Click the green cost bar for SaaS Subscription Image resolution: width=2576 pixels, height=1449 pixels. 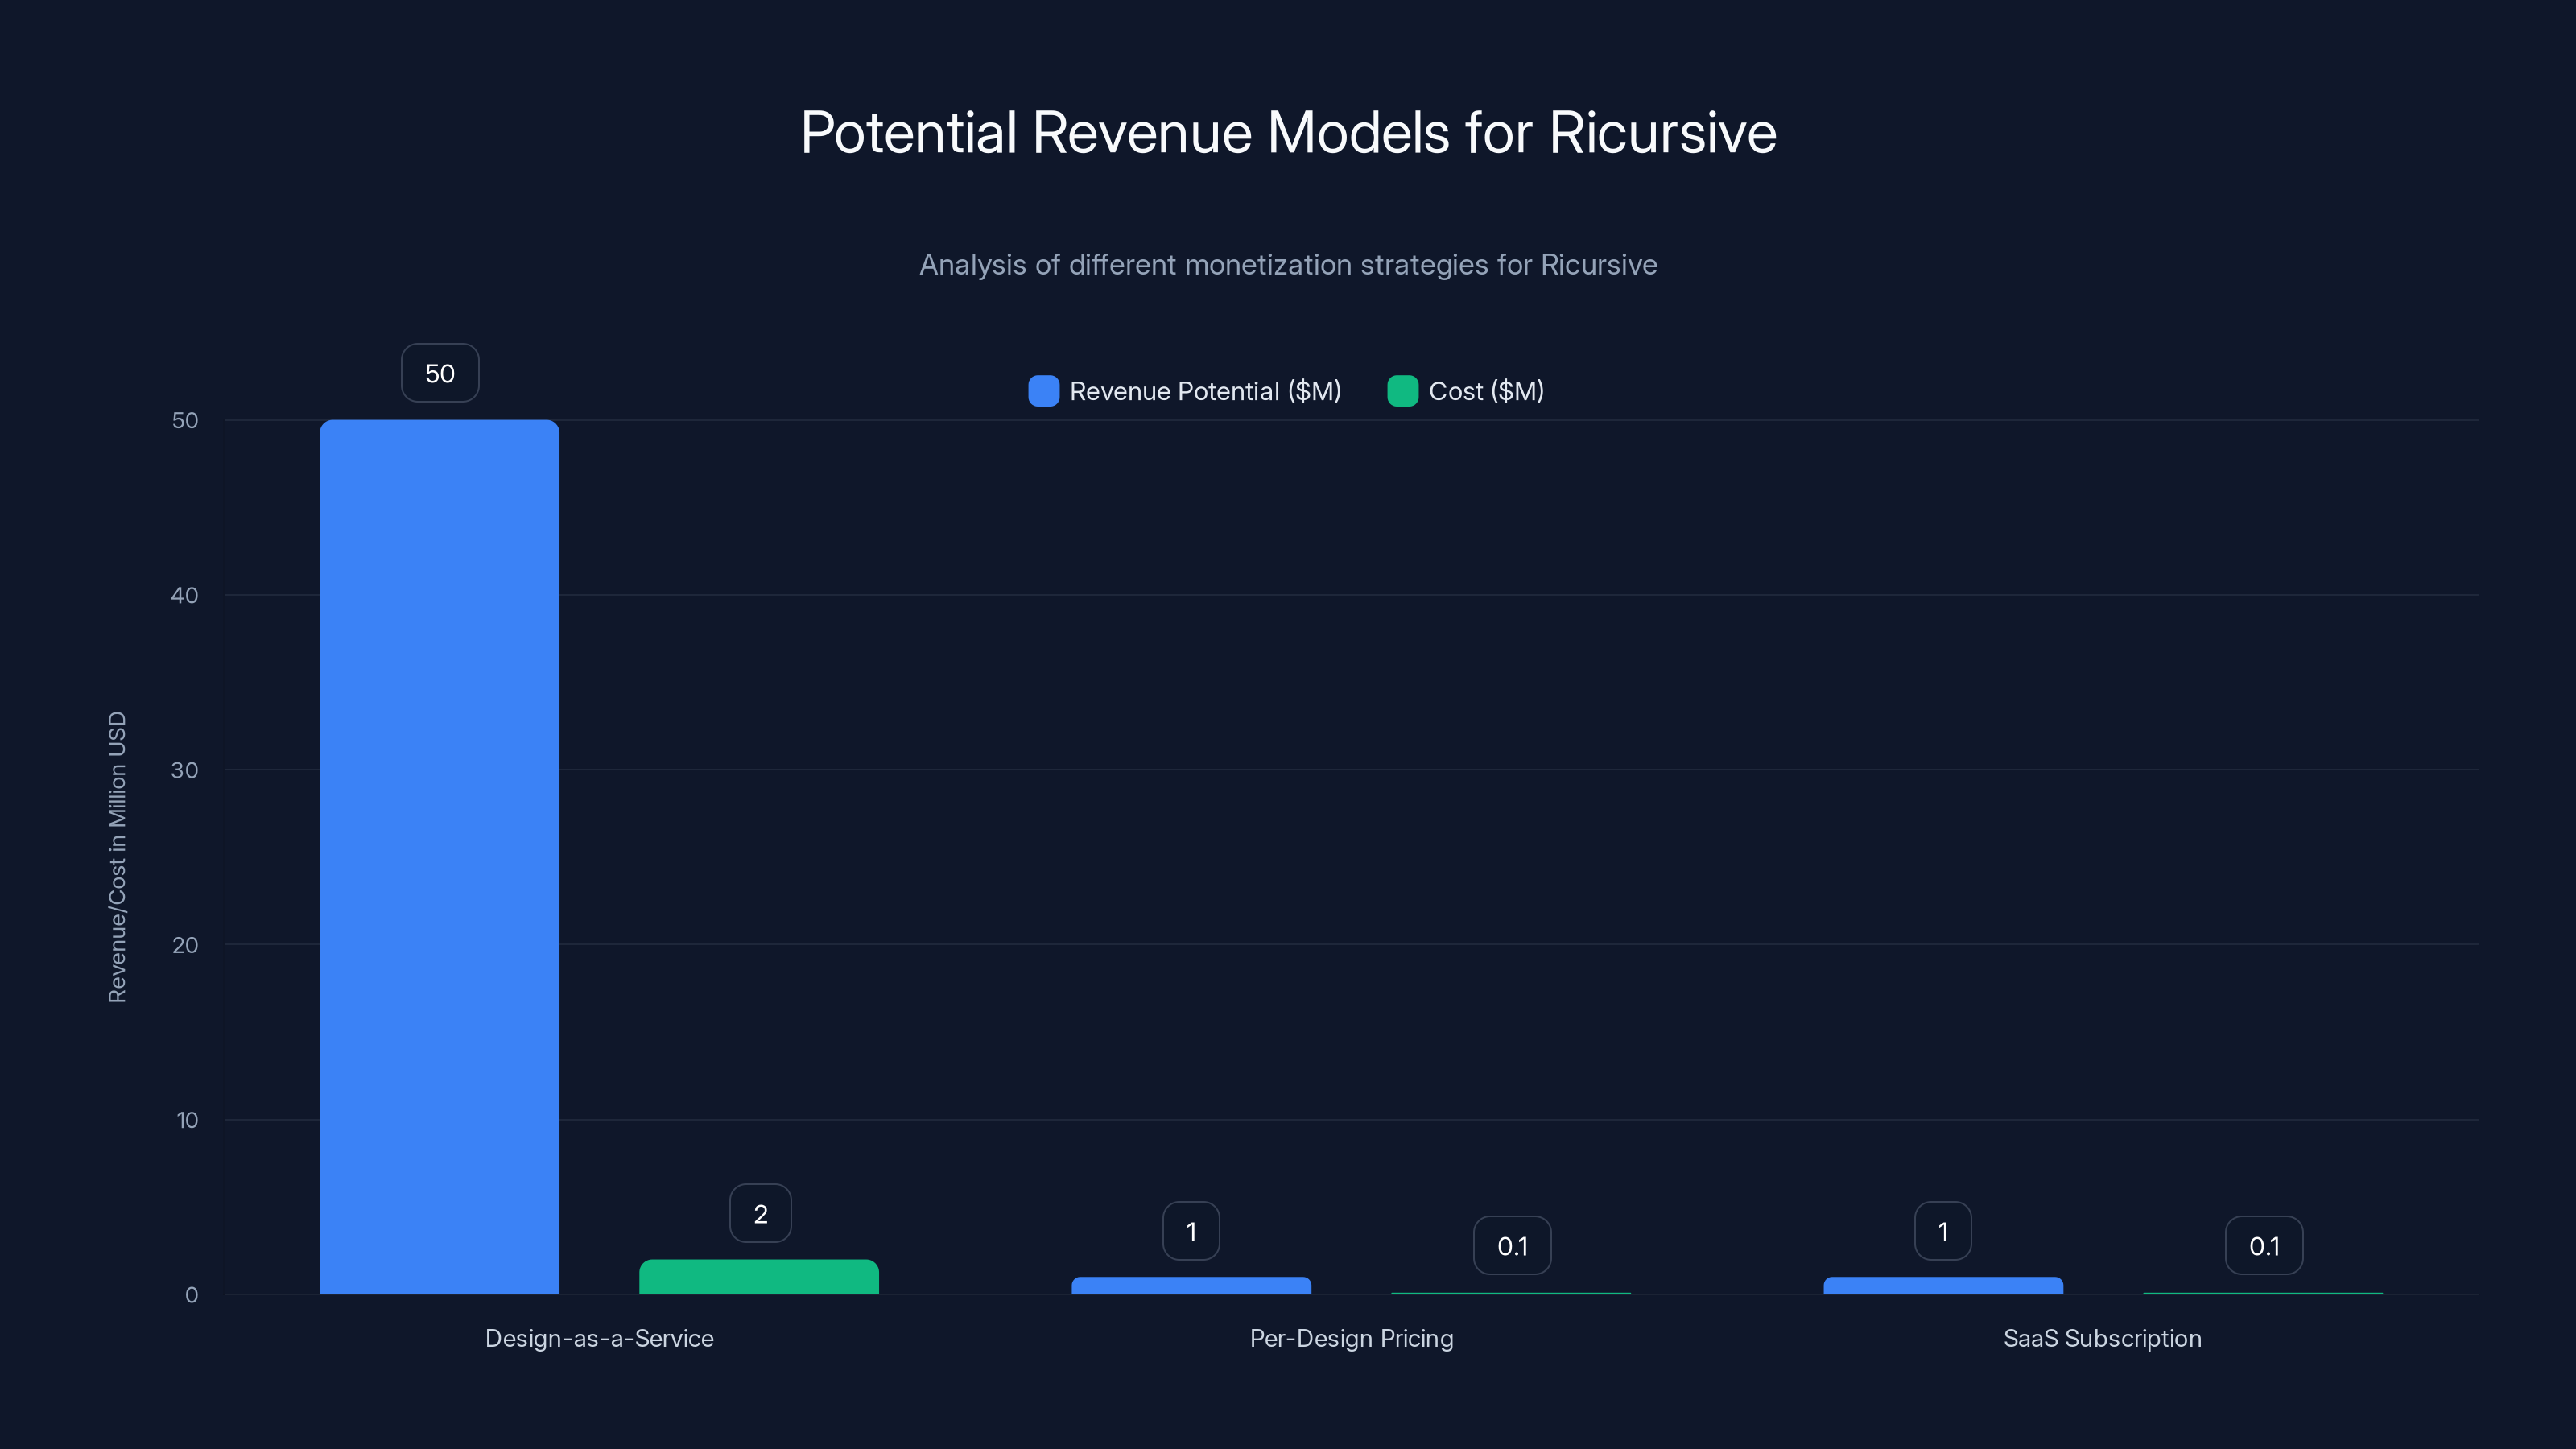pos(2264,1292)
